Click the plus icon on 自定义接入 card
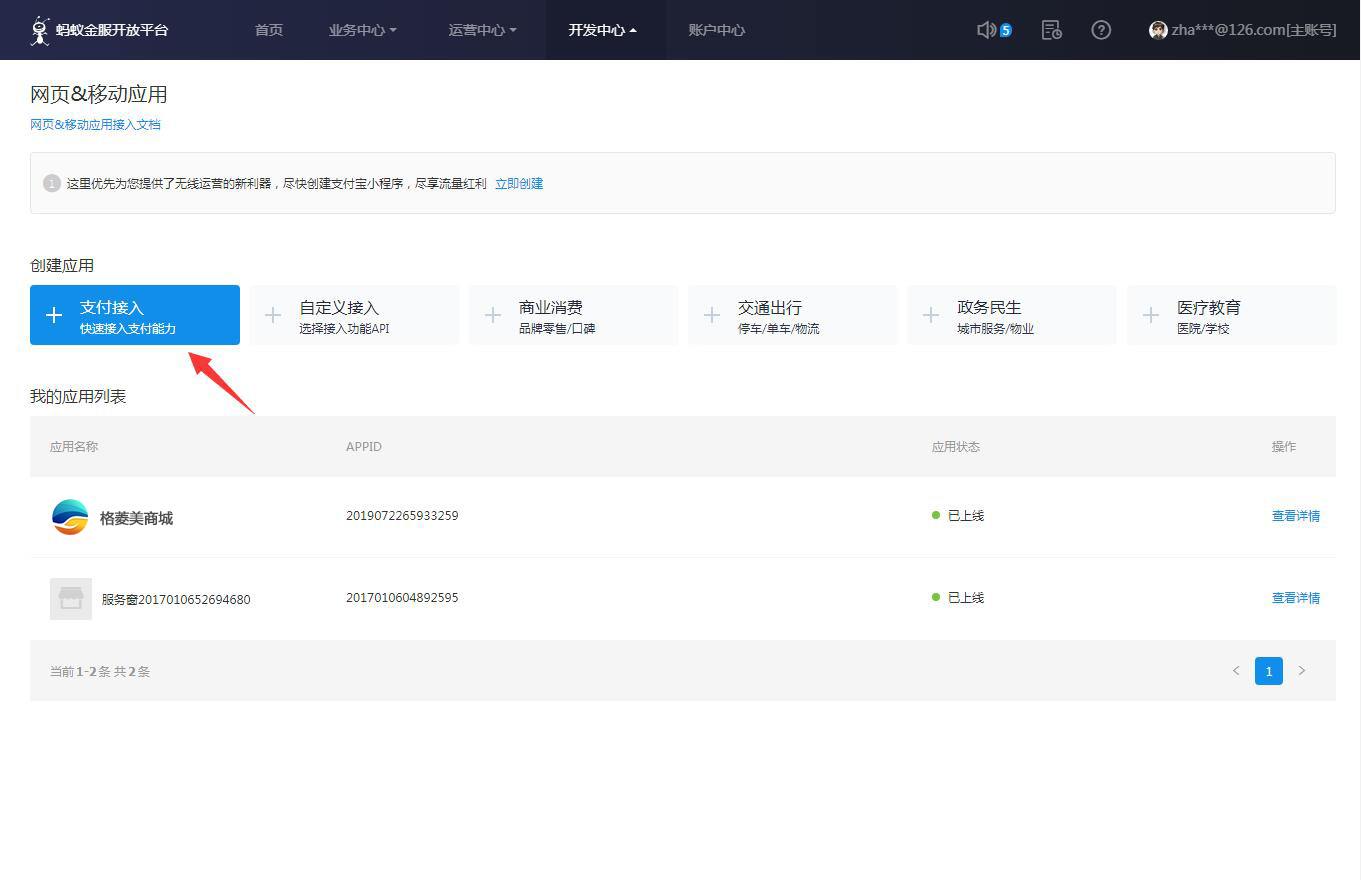1361x880 pixels. pyautogui.click(x=273, y=315)
